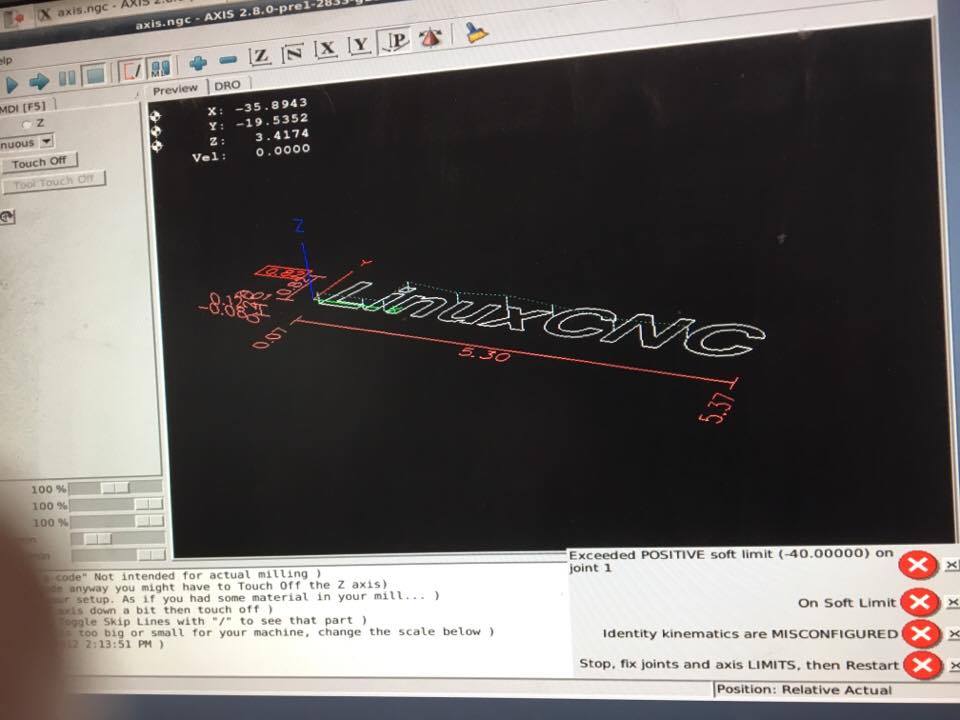
Task: Click the spindle rotation icon
Action: click(x=7, y=216)
